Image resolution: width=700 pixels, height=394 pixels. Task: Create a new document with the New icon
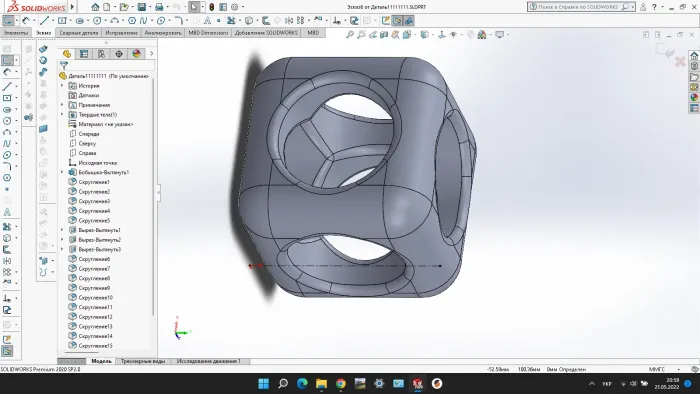tap(107, 7)
